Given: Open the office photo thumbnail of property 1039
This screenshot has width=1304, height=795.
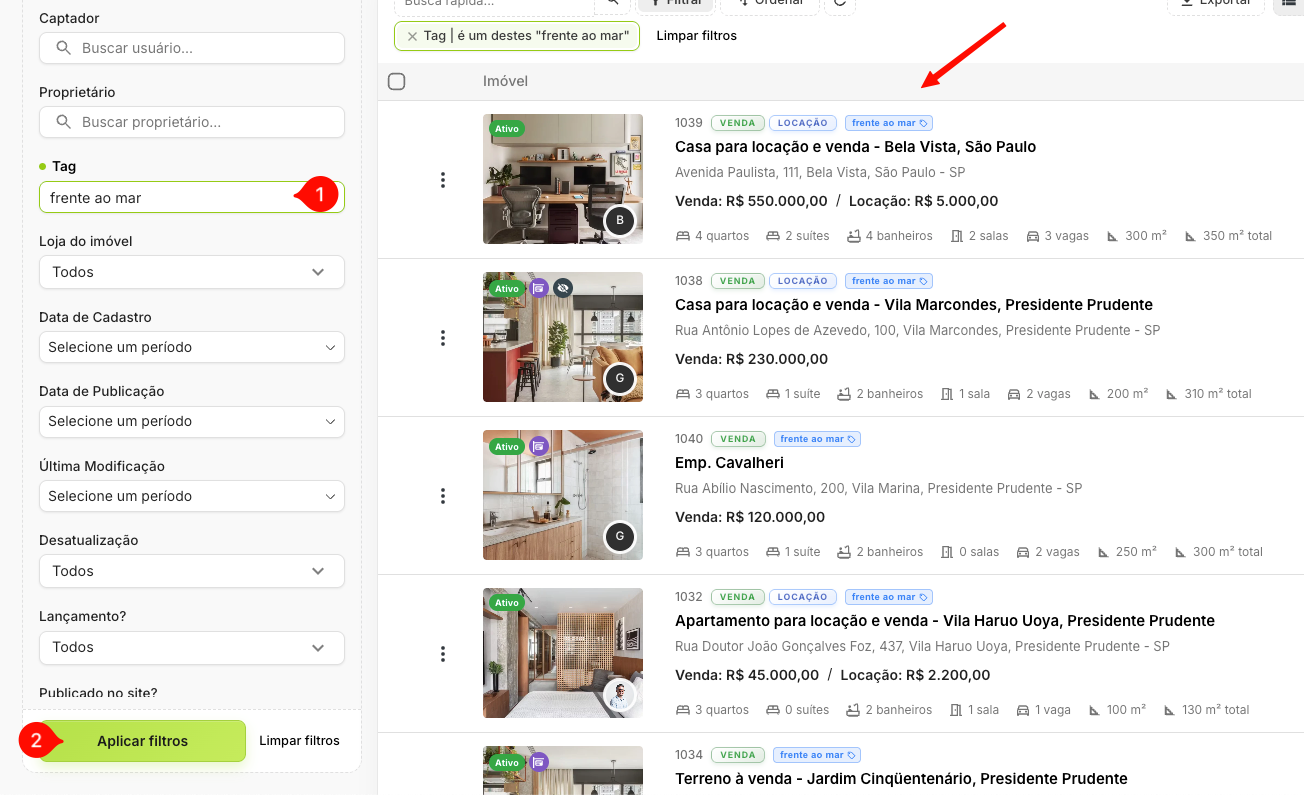Looking at the screenshot, I should [563, 179].
